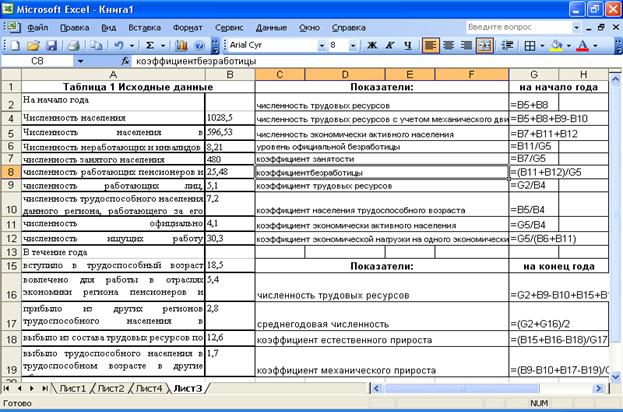Viewport: 623px width, 412px height.
Task: Toggle underline formatting (Ч)
Action: [x=408, y=46]
